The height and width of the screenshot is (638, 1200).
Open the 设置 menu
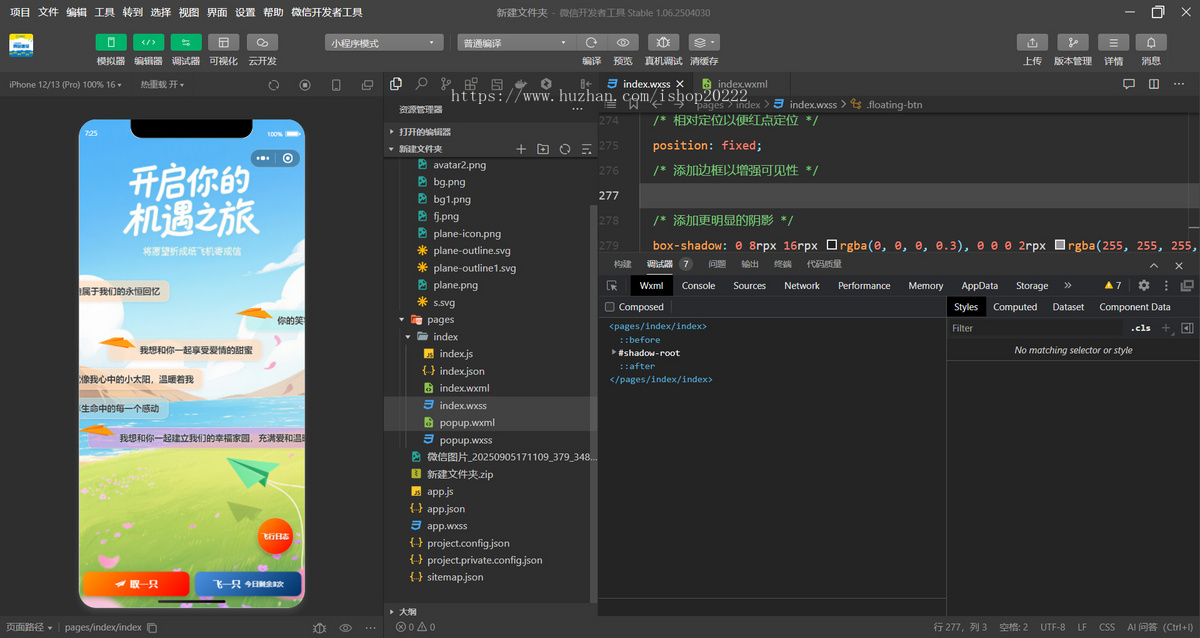point(245,12)
